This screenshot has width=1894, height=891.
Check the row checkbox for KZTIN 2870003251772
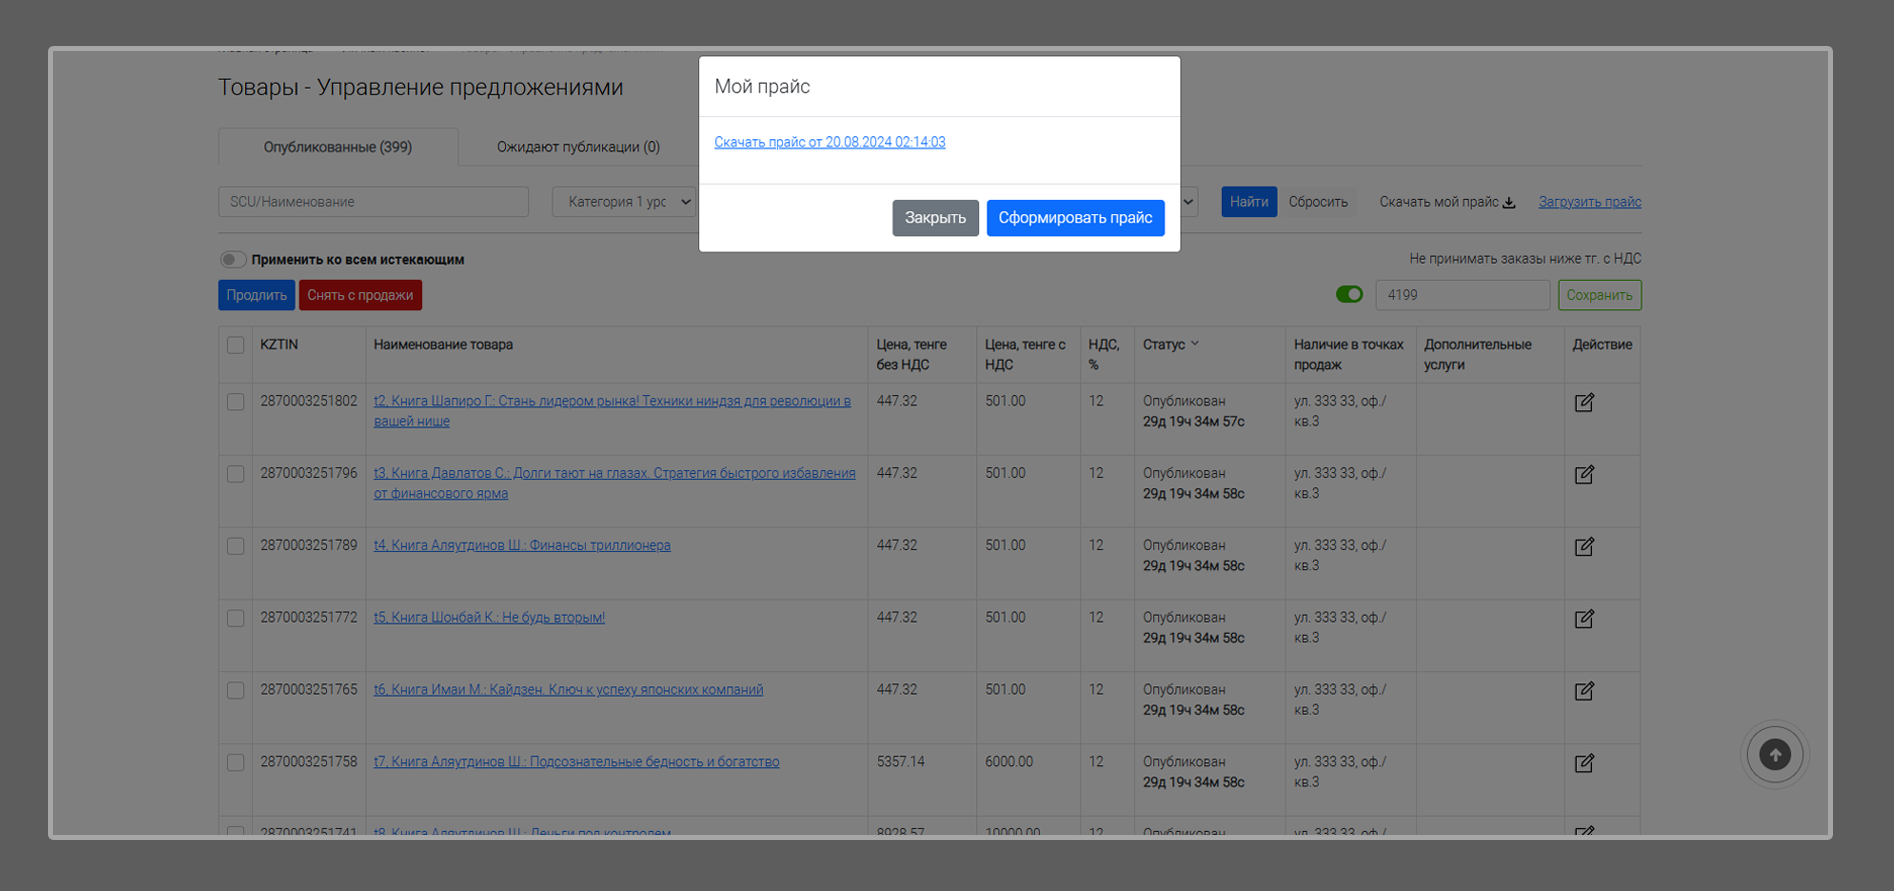(x=235, y=618)
